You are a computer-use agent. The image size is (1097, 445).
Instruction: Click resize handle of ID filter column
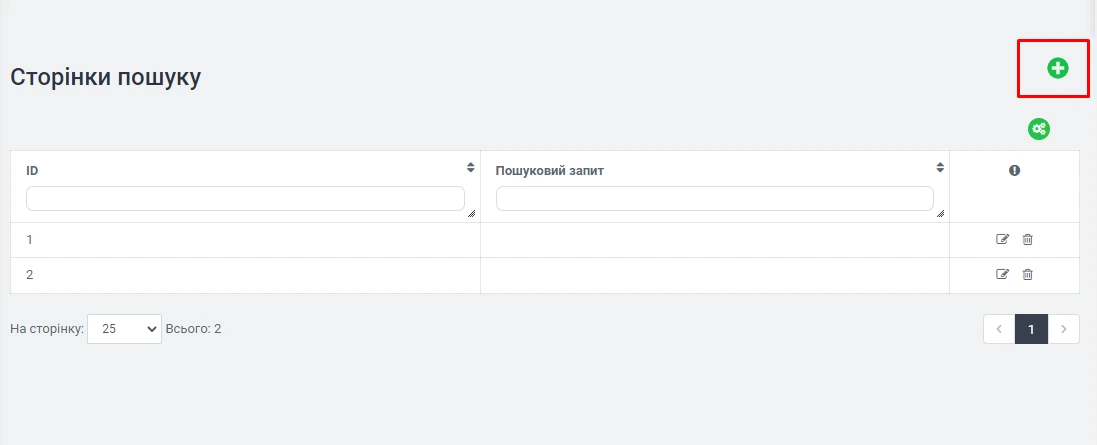pos(471,213)
